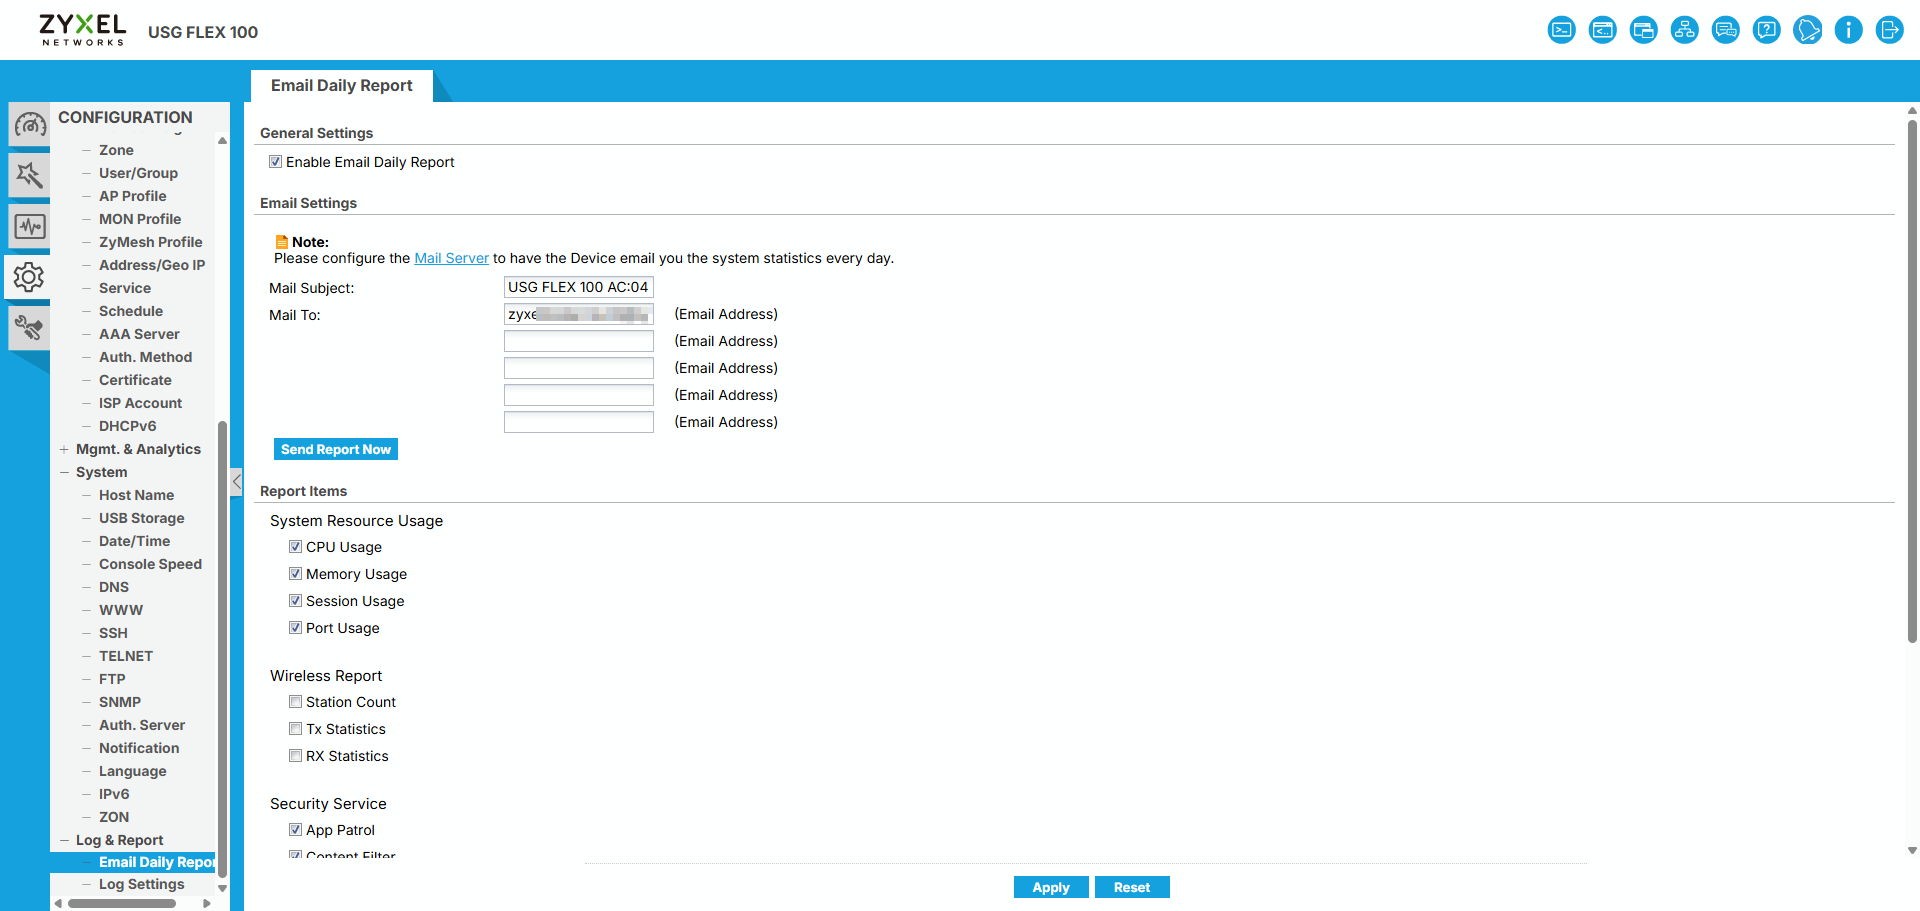Viewport: 1920px width, 911px height.
Task: Check the Tx Statistics checkbox
Action: (x=295, y=729)
